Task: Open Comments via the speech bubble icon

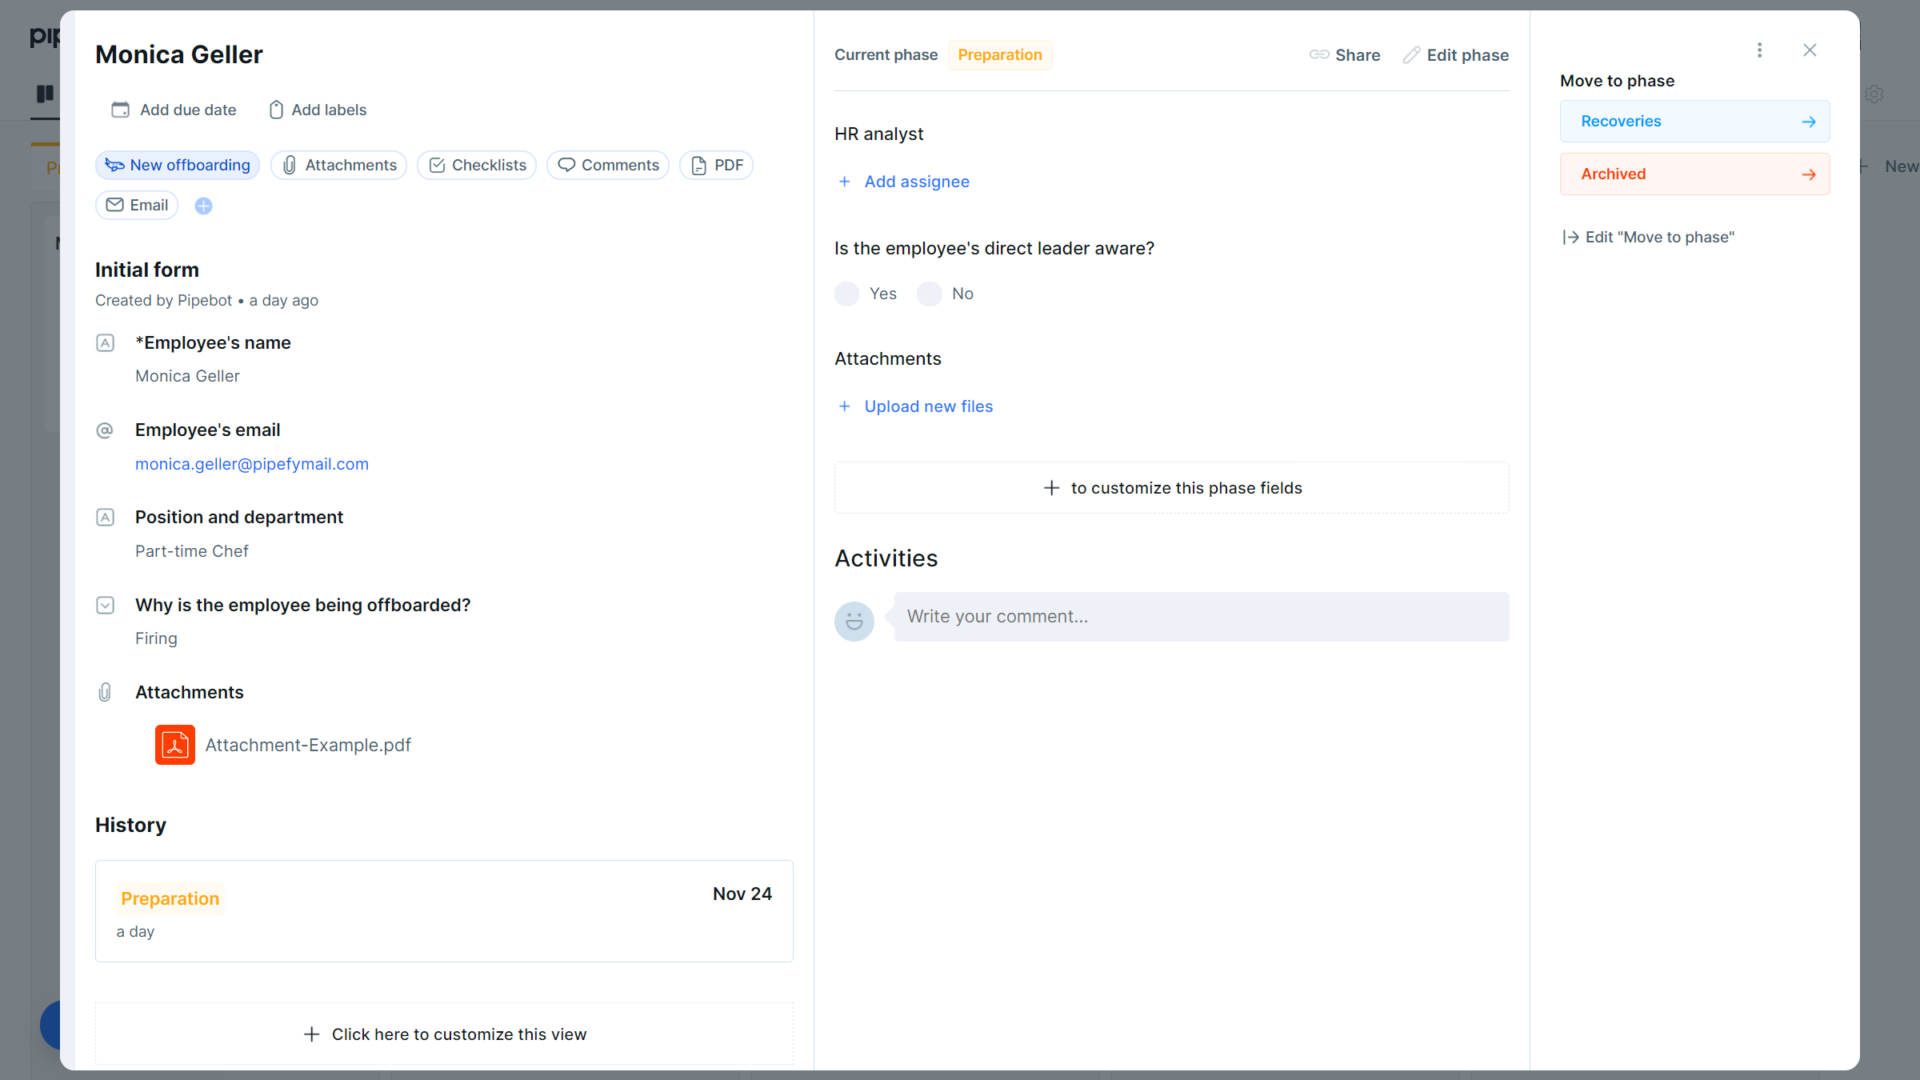Action: point(566,165)
